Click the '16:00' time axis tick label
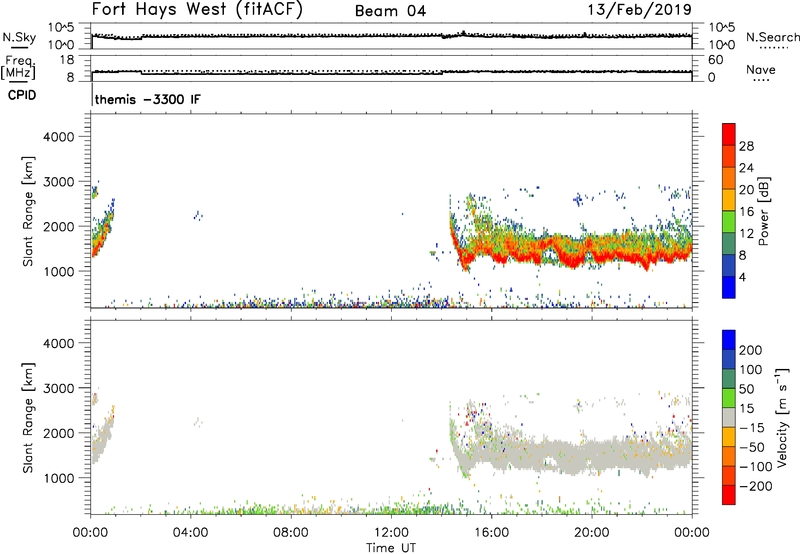The image size is (800, 554). click(491, 533)
